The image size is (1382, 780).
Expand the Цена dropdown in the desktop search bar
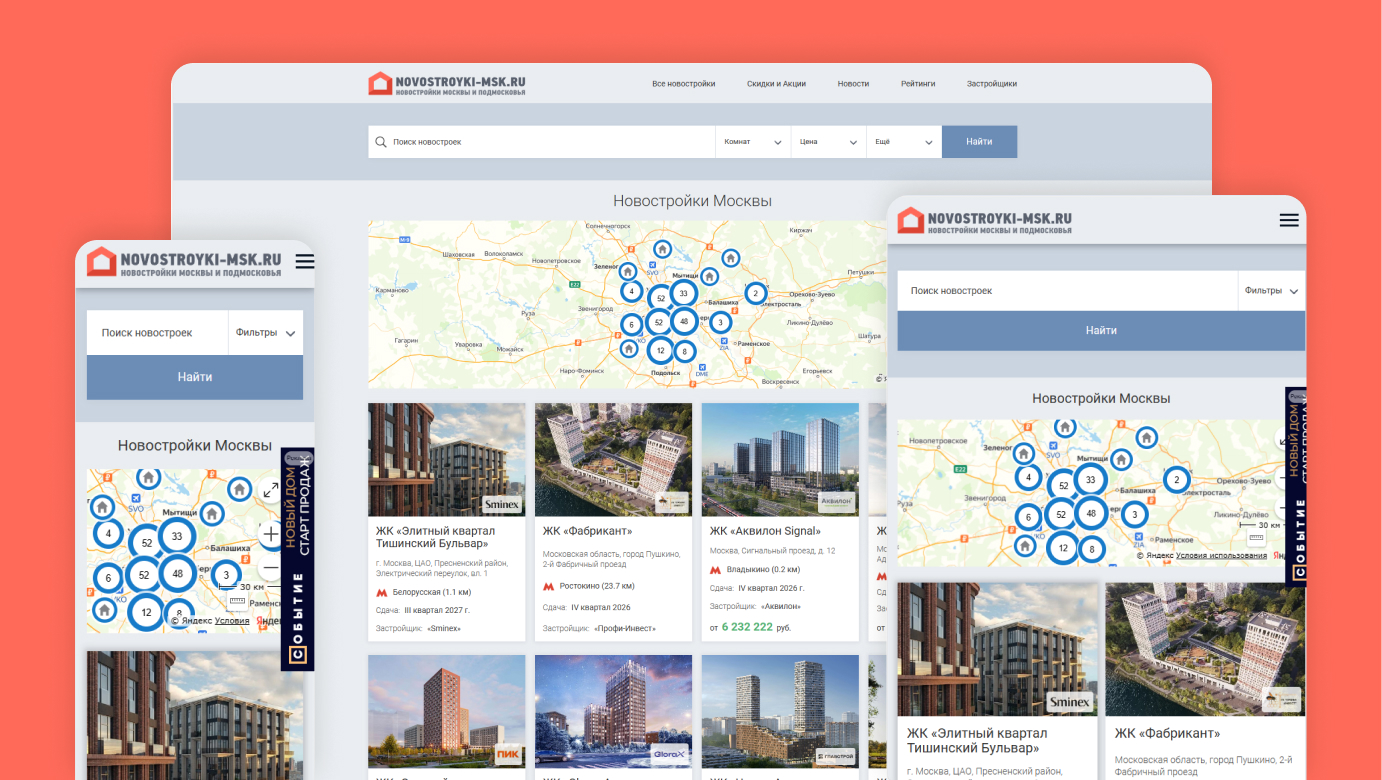[x=828, y=142]
